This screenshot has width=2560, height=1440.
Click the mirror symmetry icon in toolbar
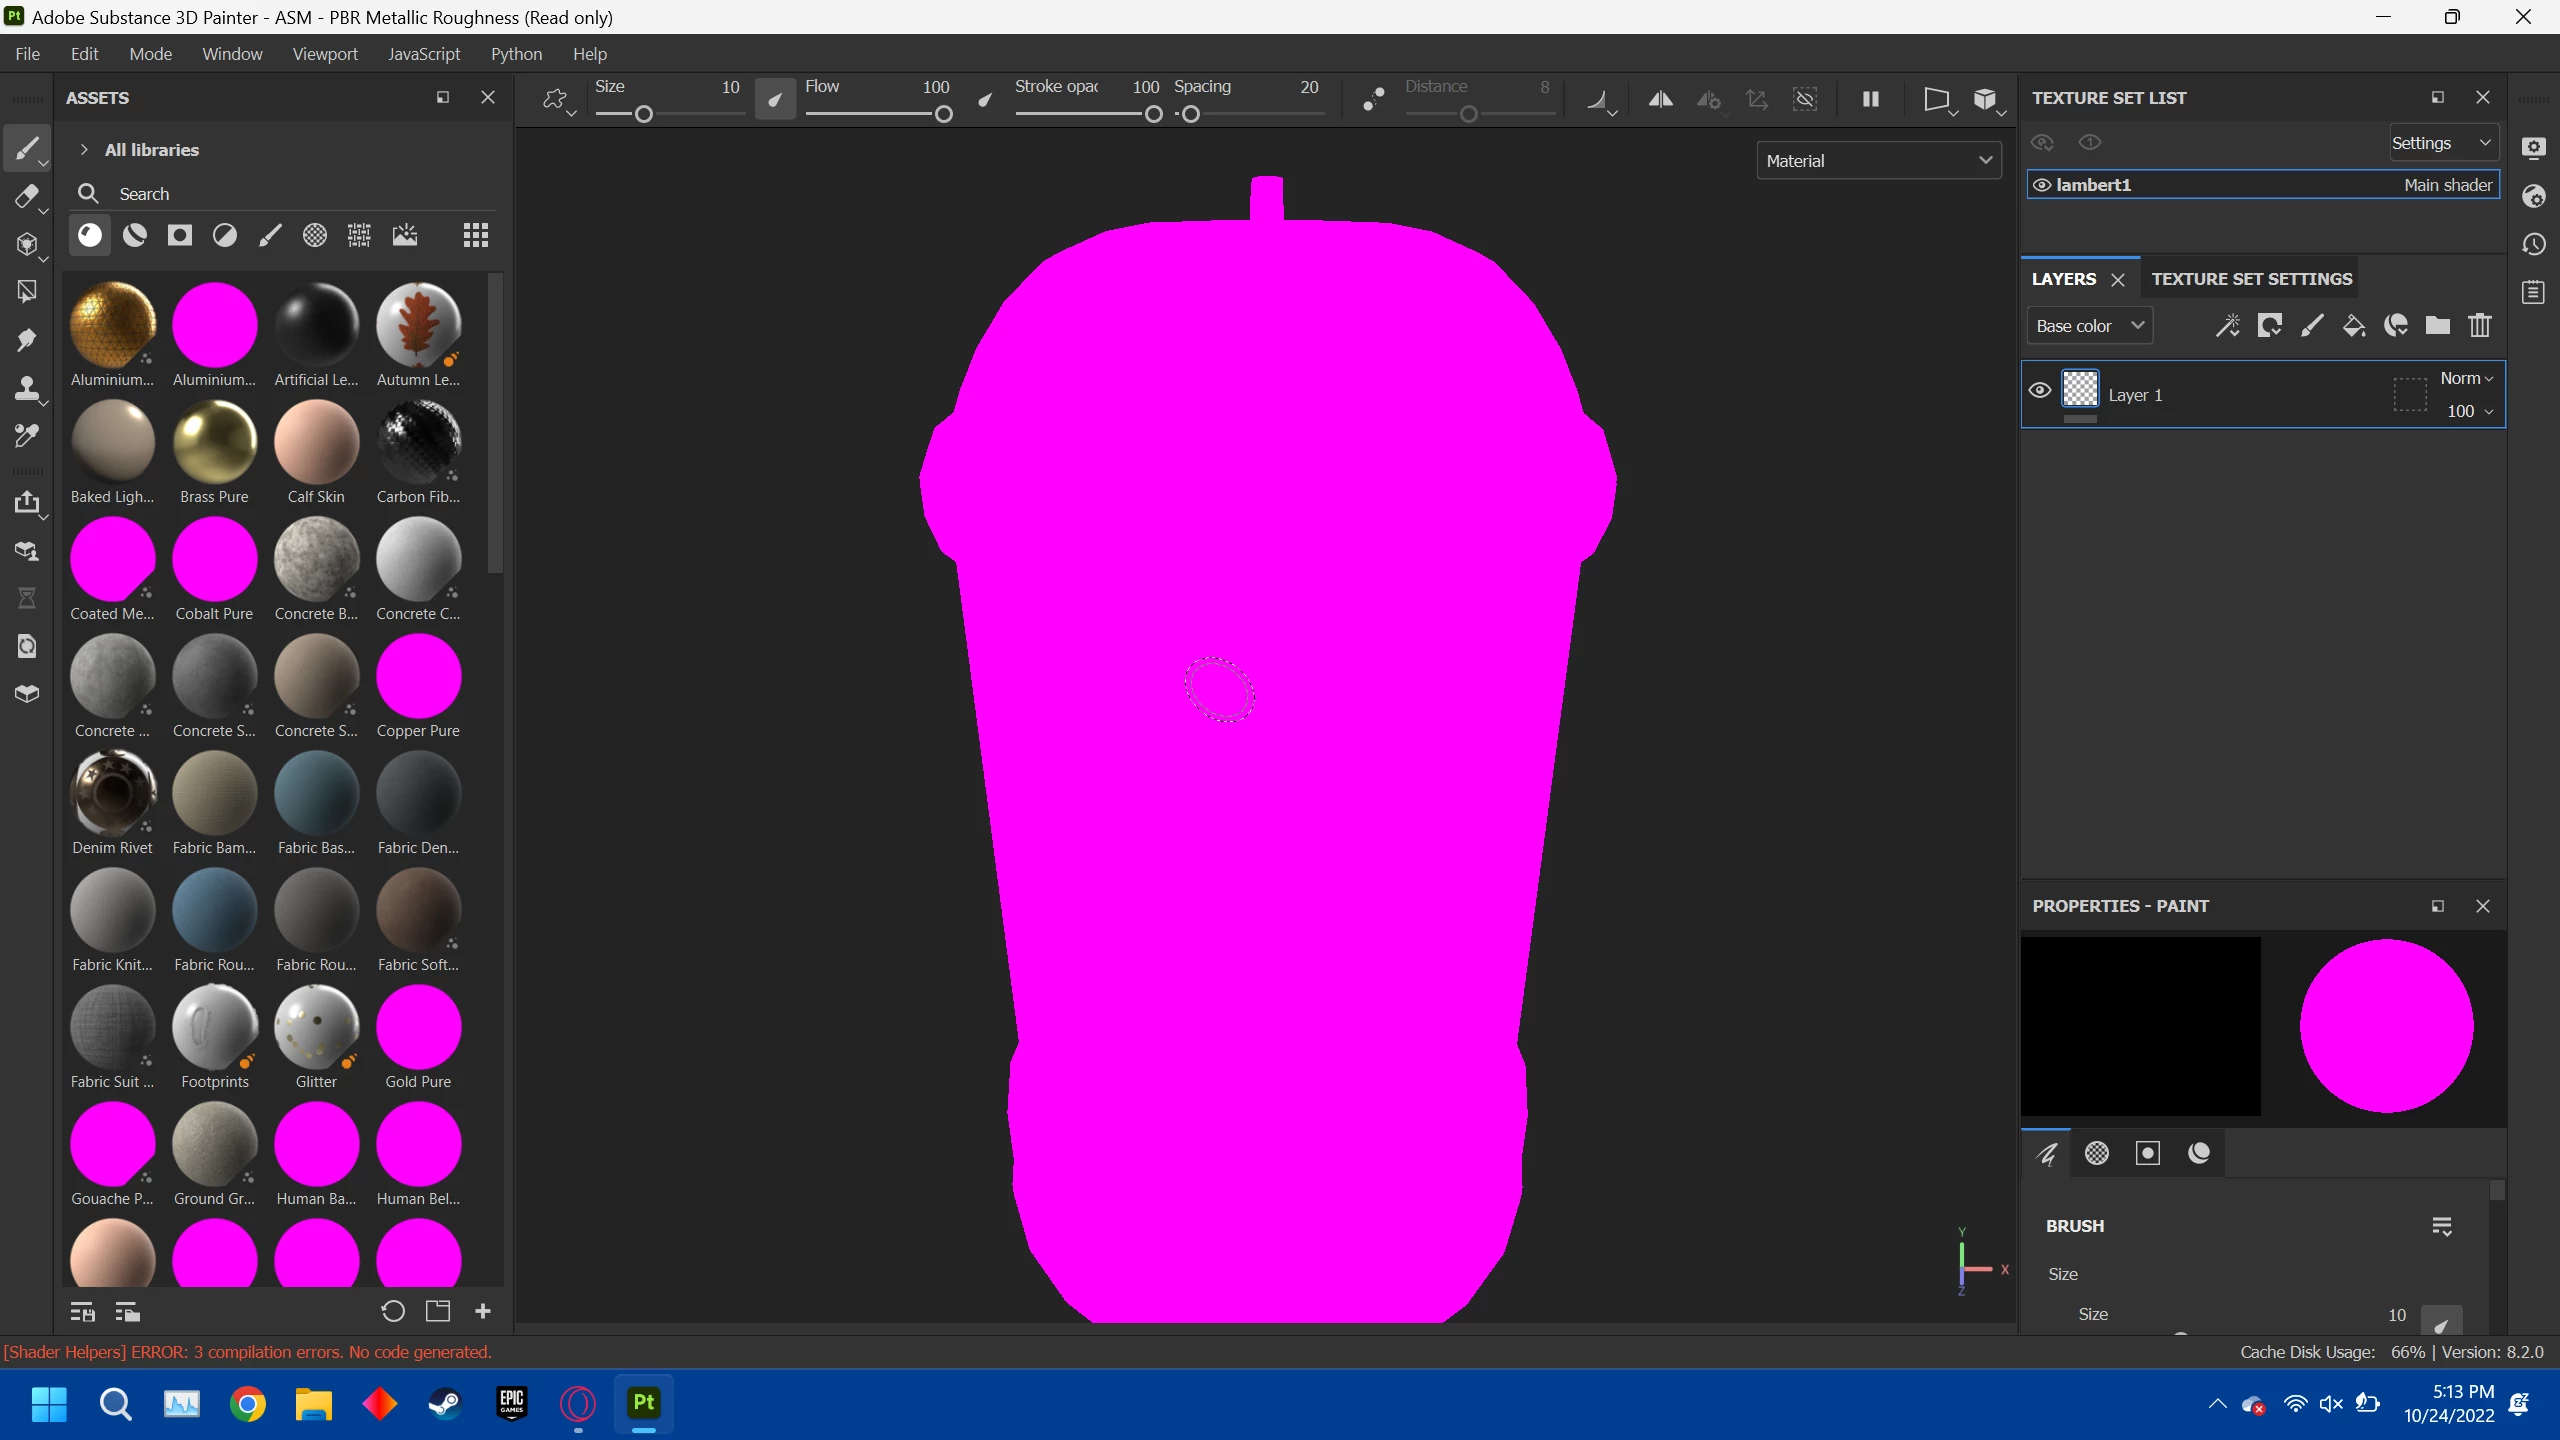click(1660, 99)
